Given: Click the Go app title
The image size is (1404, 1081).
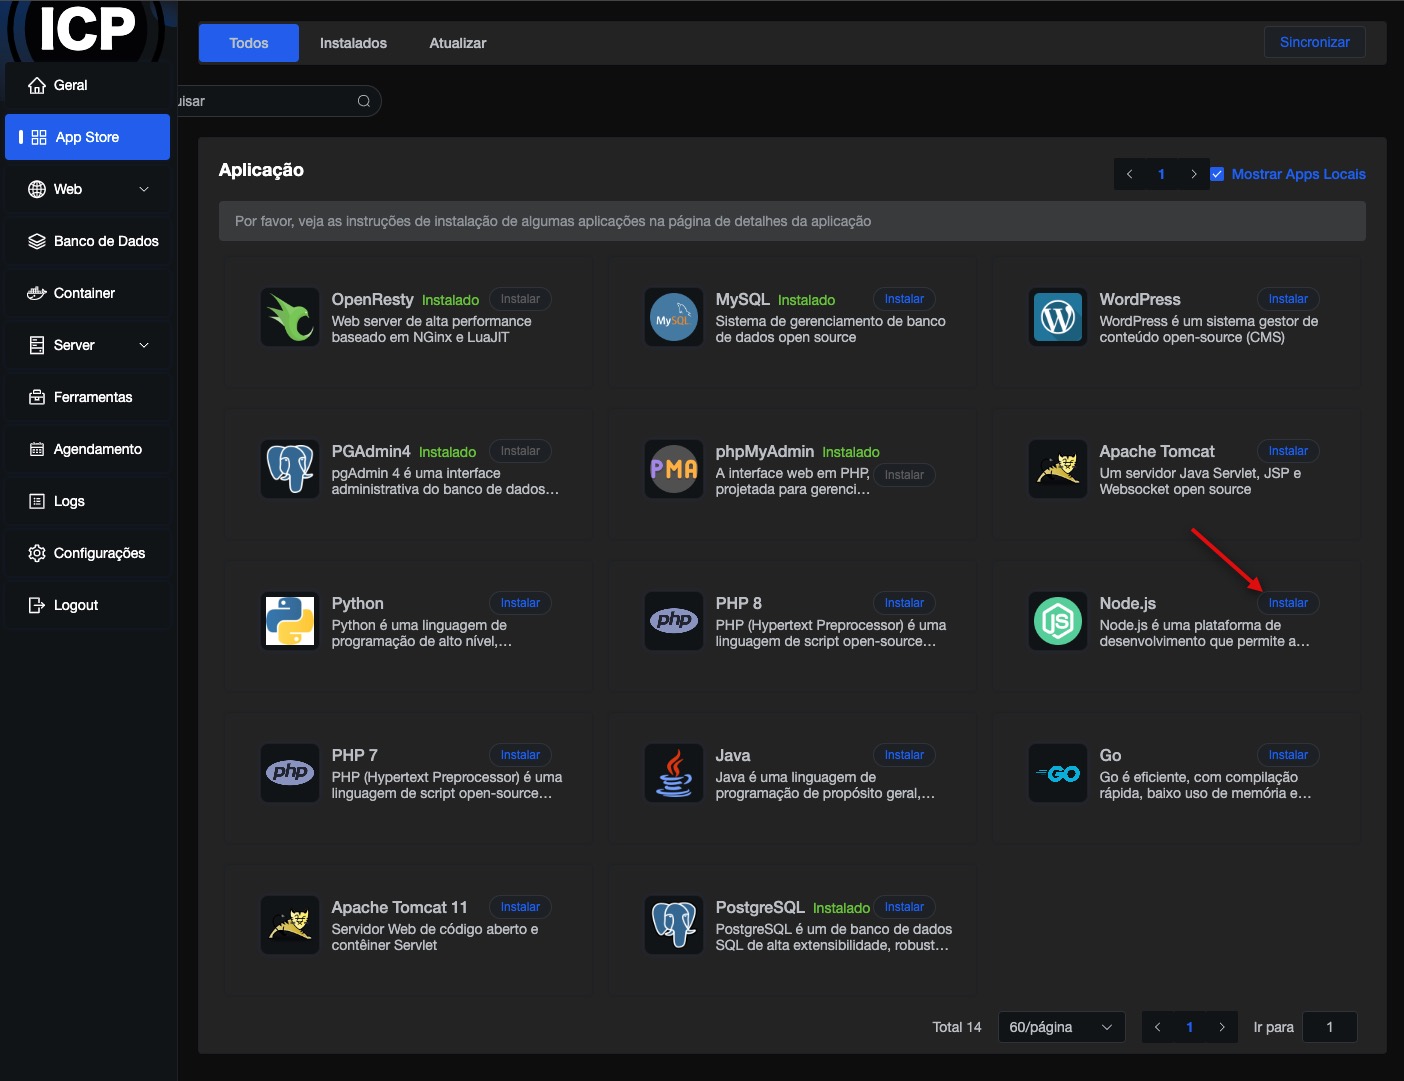Looking at the screenshot, I should point(1110,755).
